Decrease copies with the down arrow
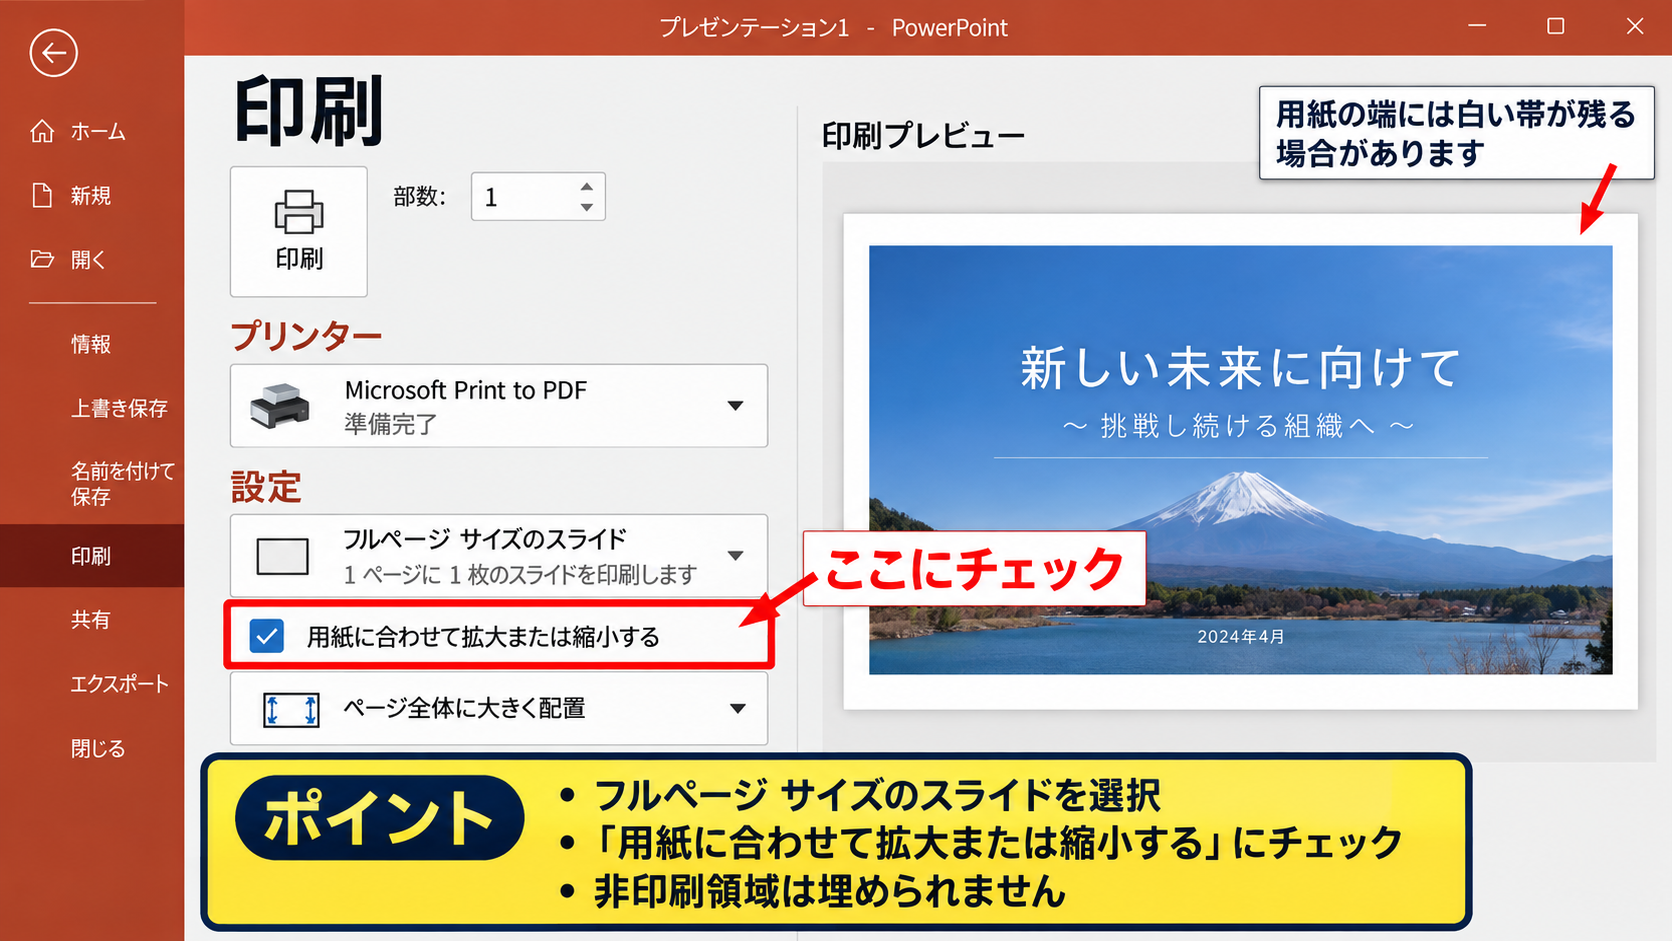The height and width of the screenshot is (941, 1672). [587, 207]
